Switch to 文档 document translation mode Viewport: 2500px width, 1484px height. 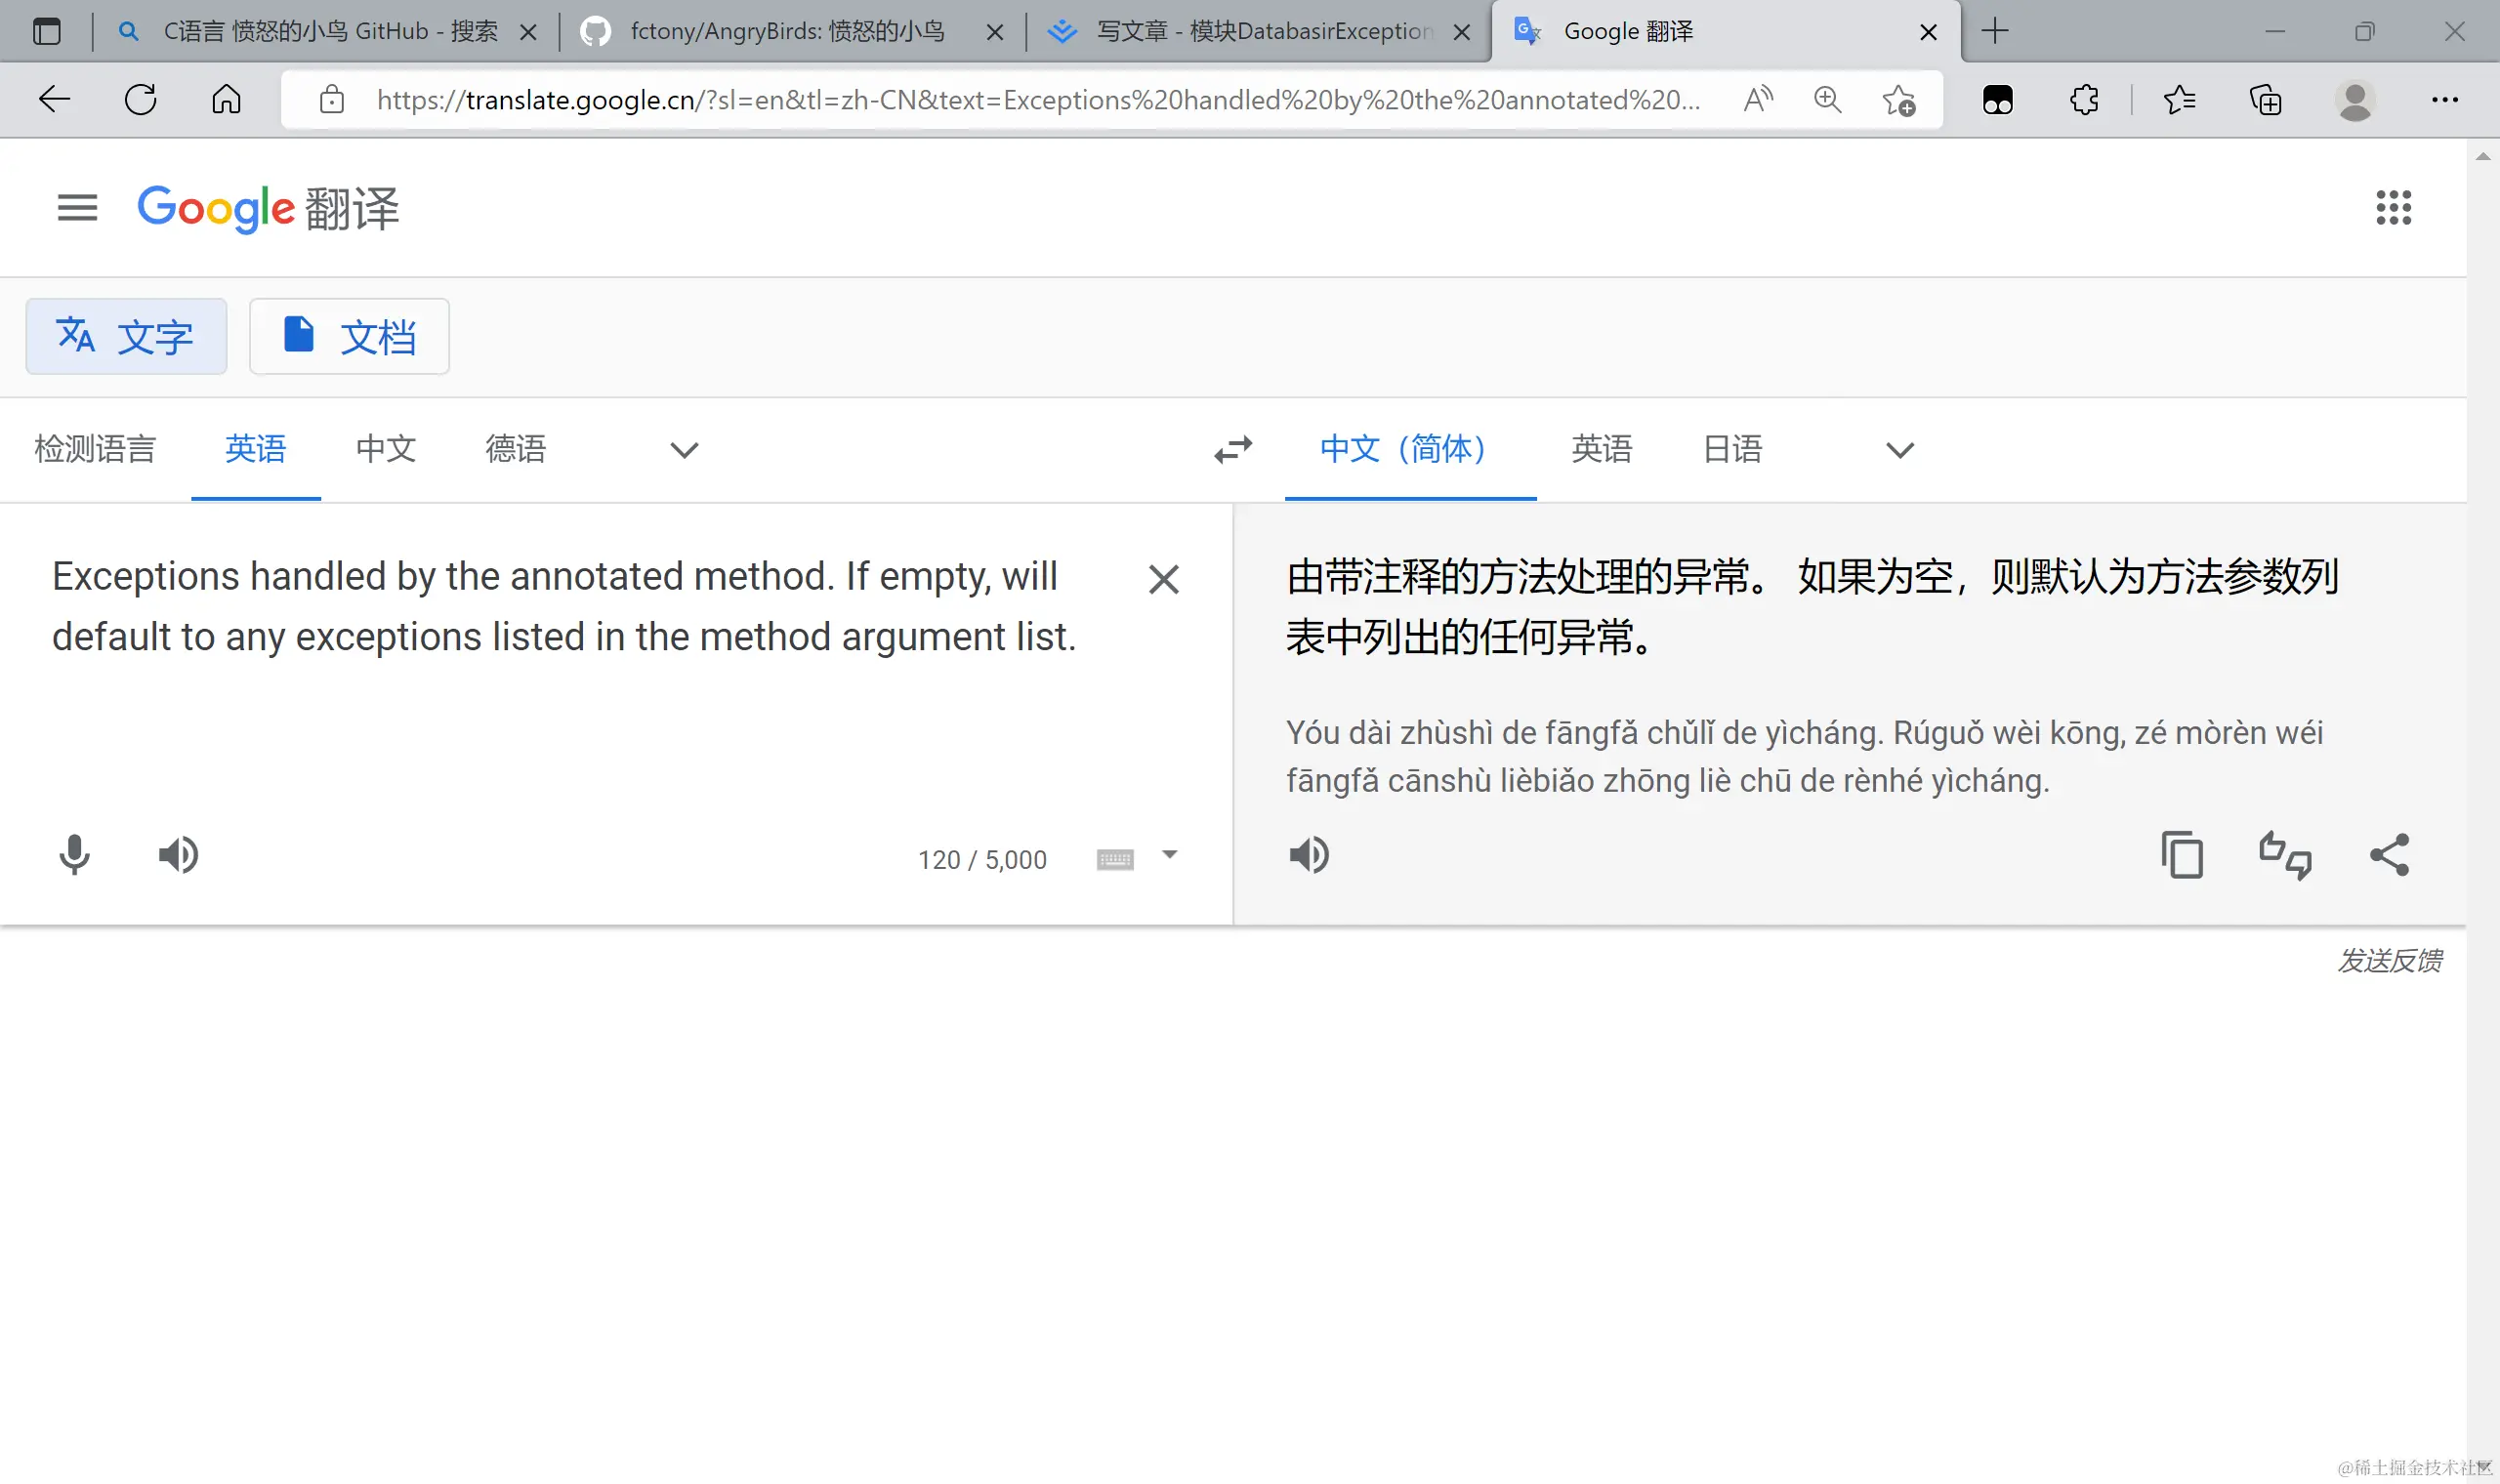tap(349, 337)
